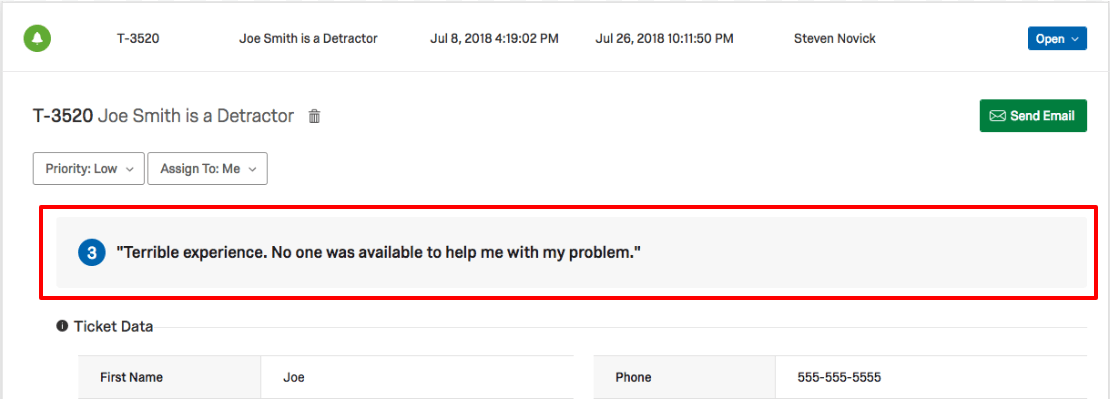Click the First Name value Joe
Viewport: 1110px width, 399px height.
tap(294, 377)
